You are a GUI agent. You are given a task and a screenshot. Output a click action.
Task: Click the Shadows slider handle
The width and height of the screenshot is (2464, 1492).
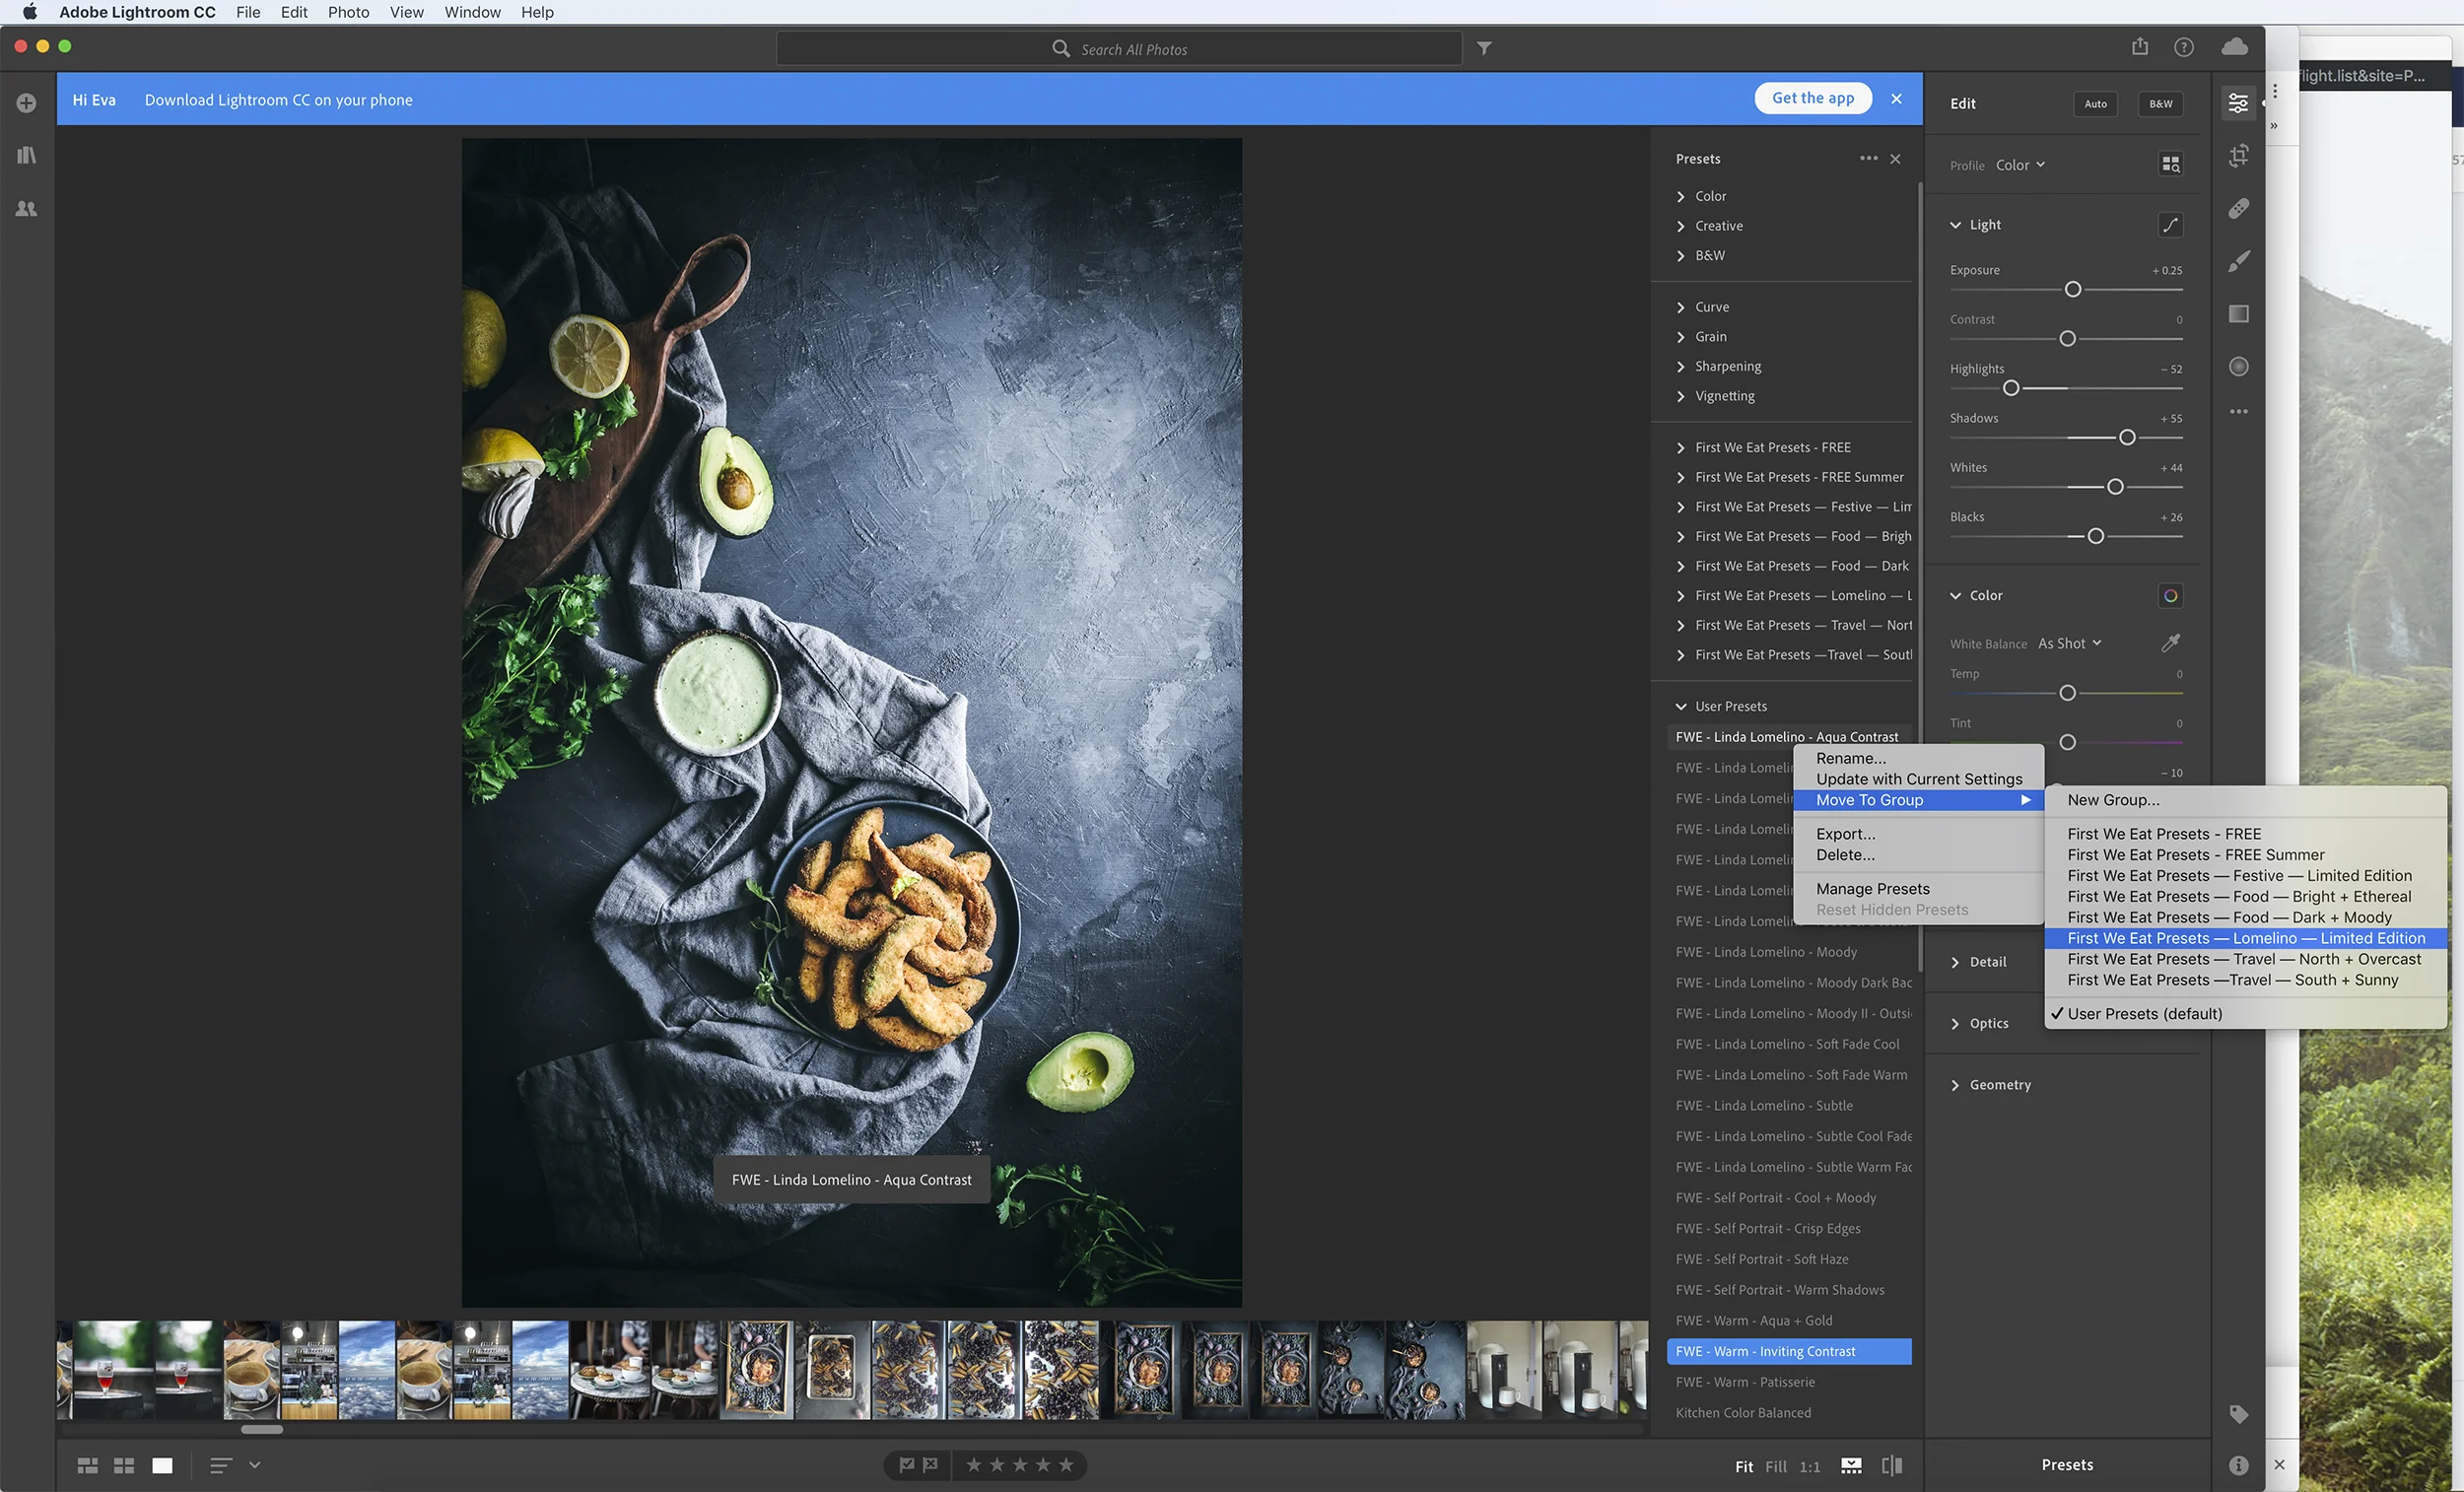[2127, 437]
